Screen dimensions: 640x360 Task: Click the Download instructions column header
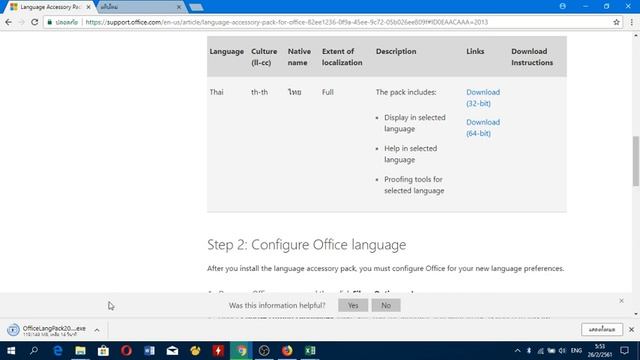pos(532,57)
